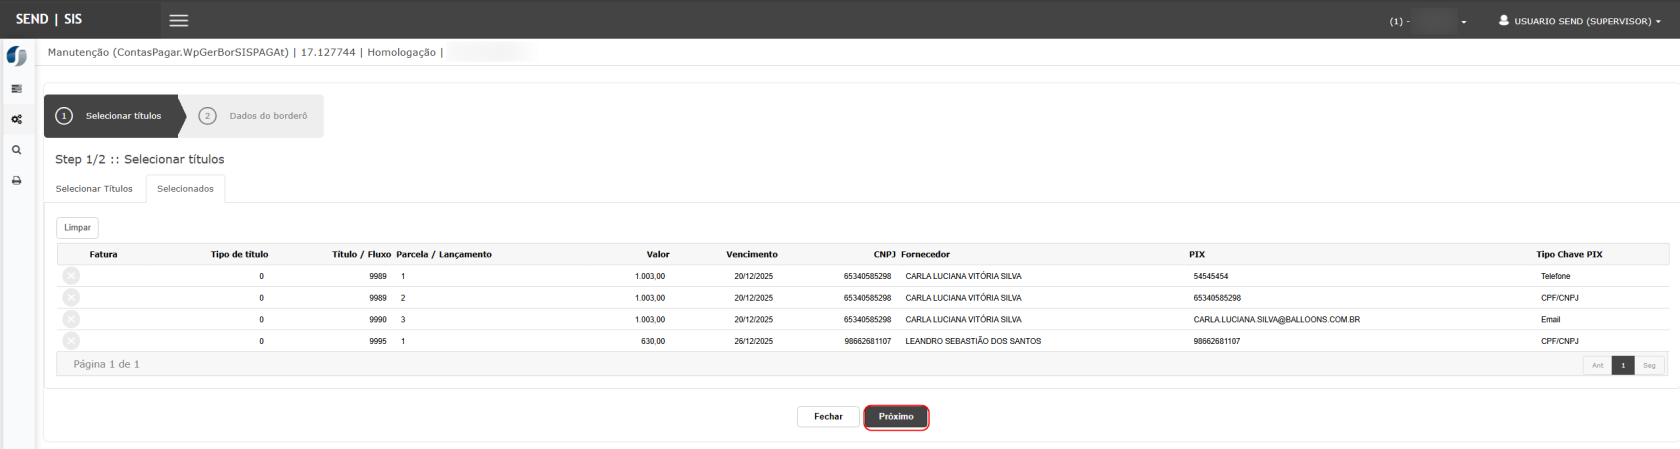Go to next page with Seg button
This screenshot has width=1680, height=449.
pos(1649,366)
